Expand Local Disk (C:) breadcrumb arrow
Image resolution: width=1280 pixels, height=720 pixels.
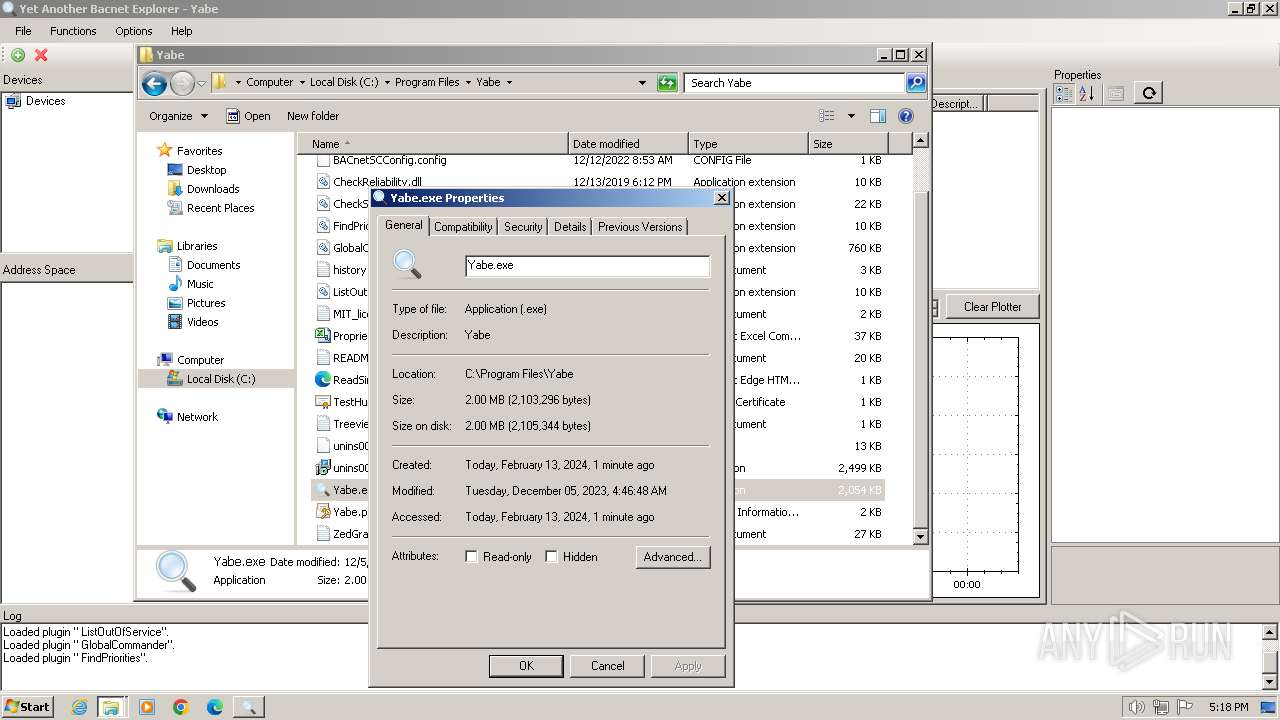coord(387,83)
